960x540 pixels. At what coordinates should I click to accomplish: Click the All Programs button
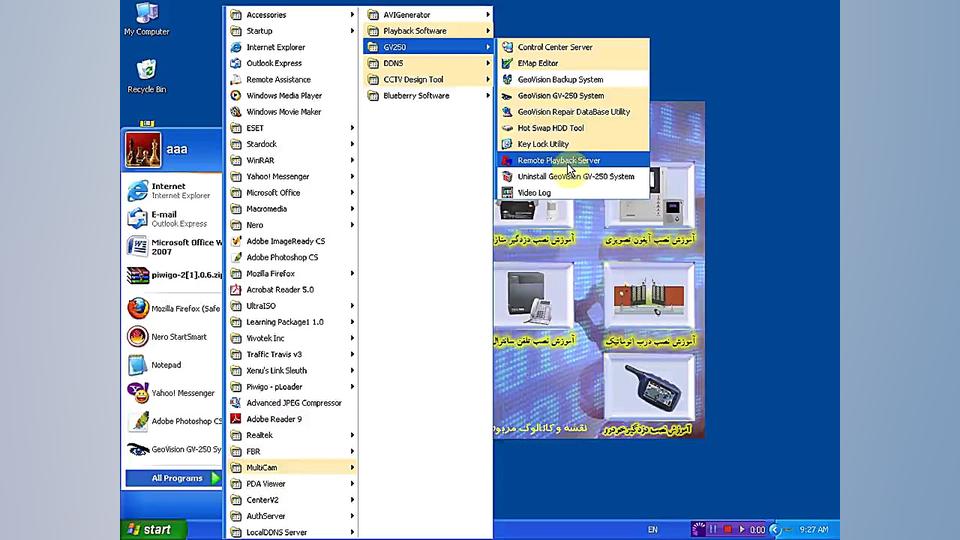[x=173, y=478]
